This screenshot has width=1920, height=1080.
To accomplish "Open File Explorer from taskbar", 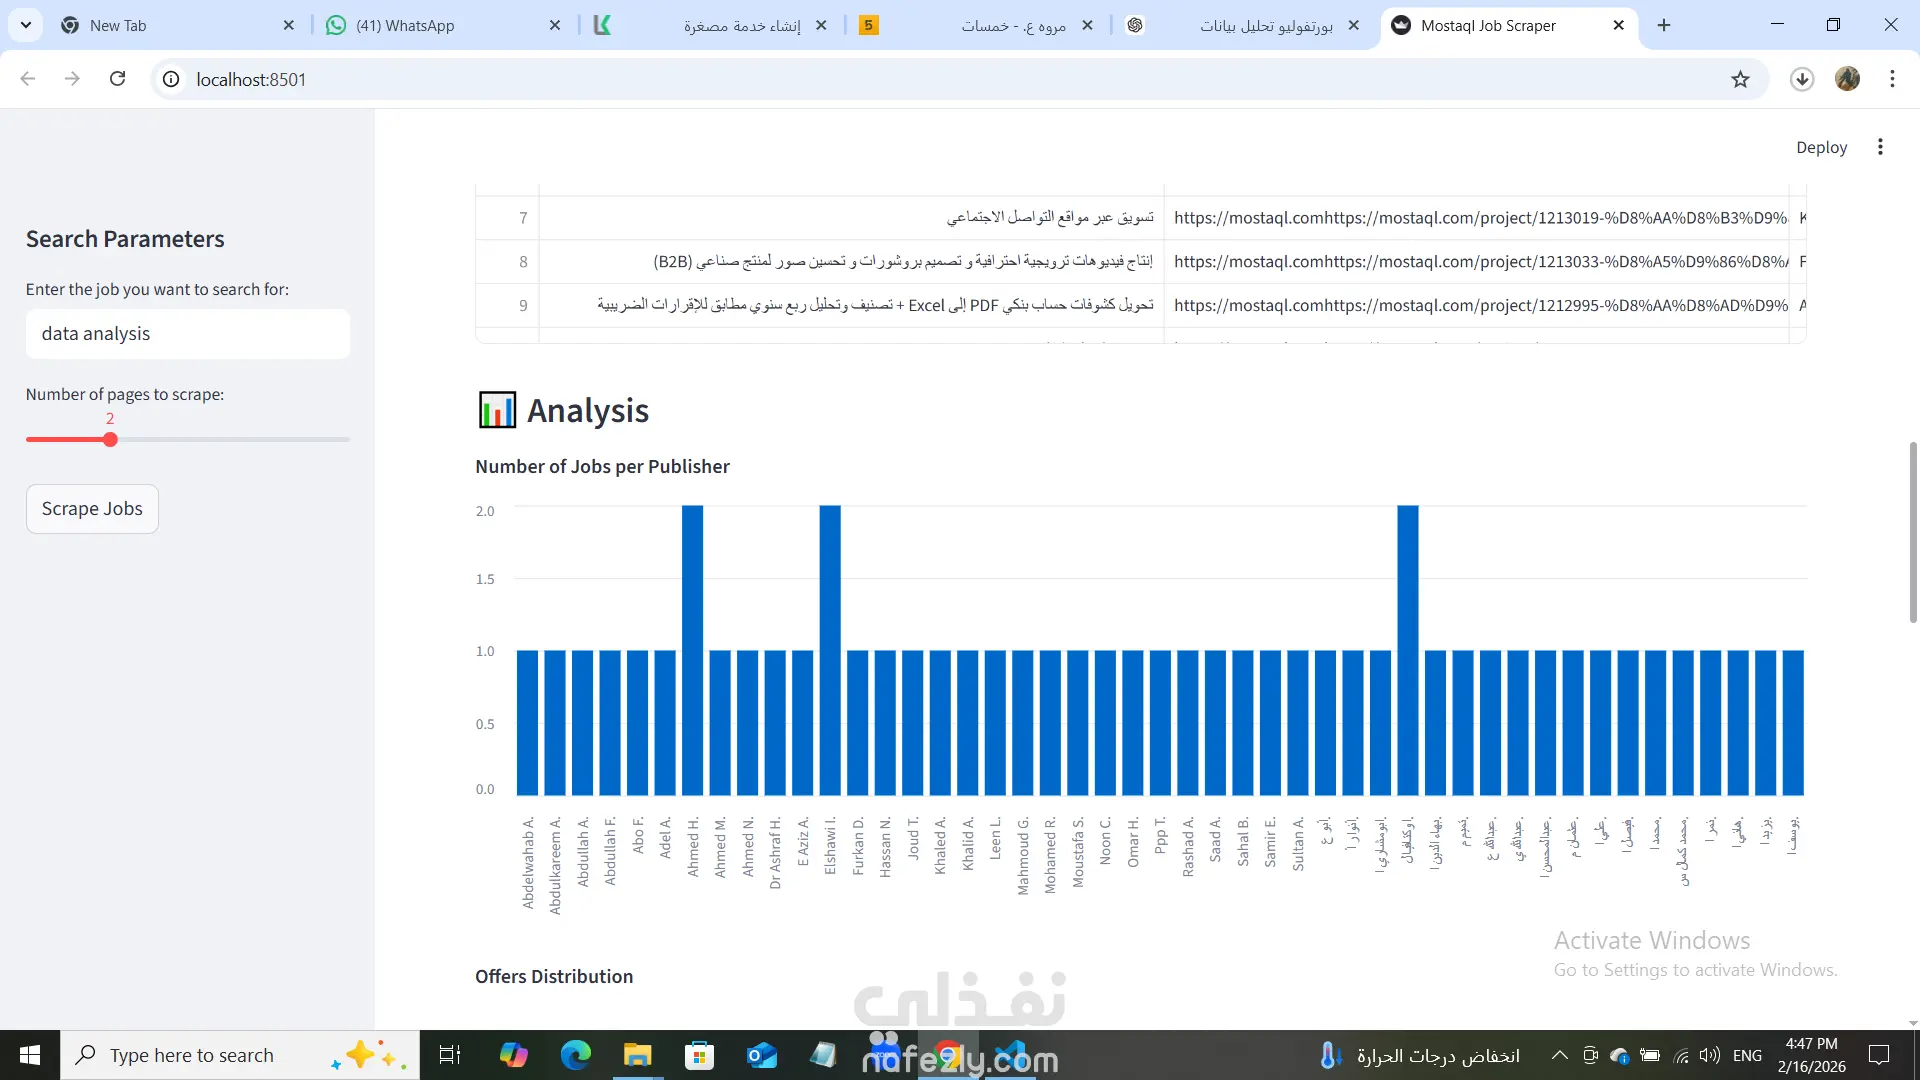I will pyautogui.click(x=637, y=1055).
